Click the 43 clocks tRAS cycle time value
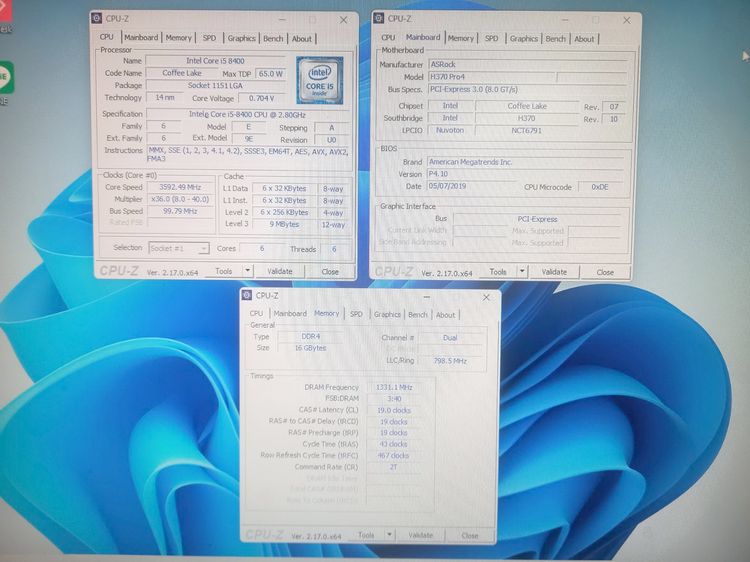 (x=394, y=444)
